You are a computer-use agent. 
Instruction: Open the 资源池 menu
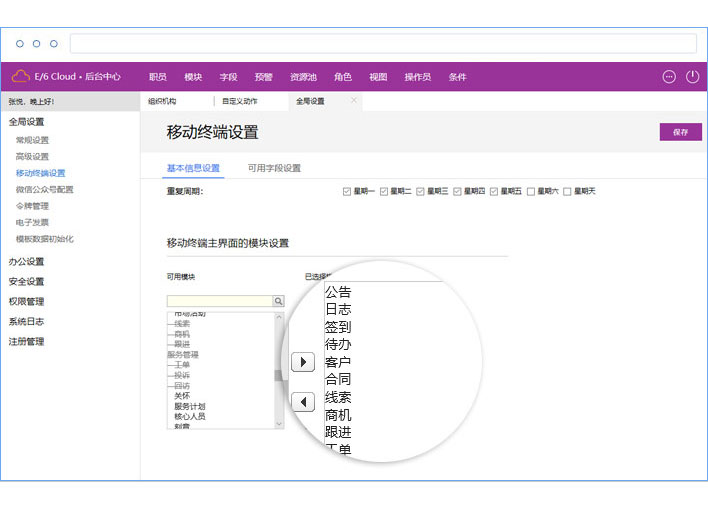pos(303,77)
